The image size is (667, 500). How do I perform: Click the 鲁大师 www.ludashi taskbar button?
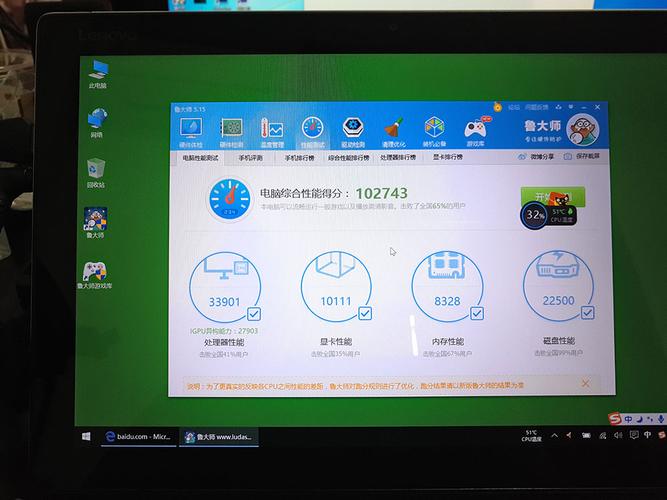(219, 437)
